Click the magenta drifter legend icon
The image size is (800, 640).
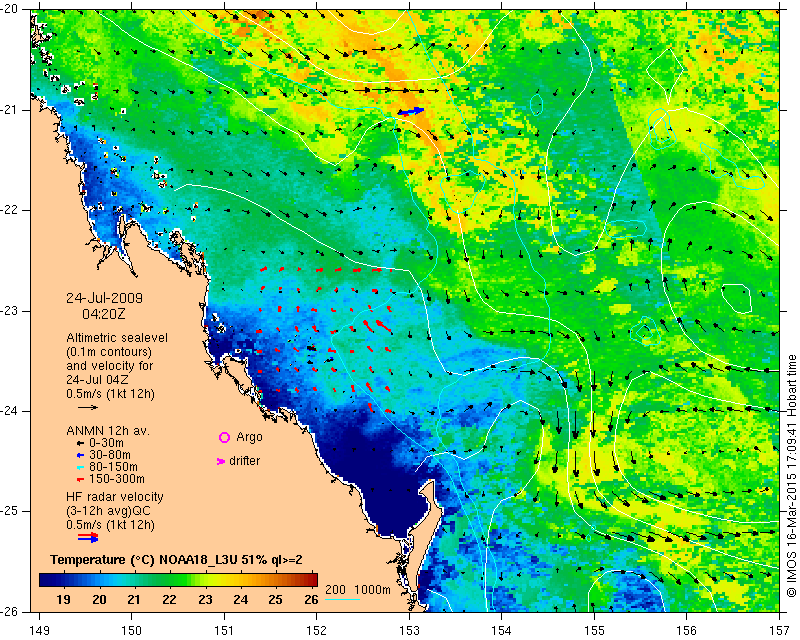pyautogui.click(x=221, y=461)
